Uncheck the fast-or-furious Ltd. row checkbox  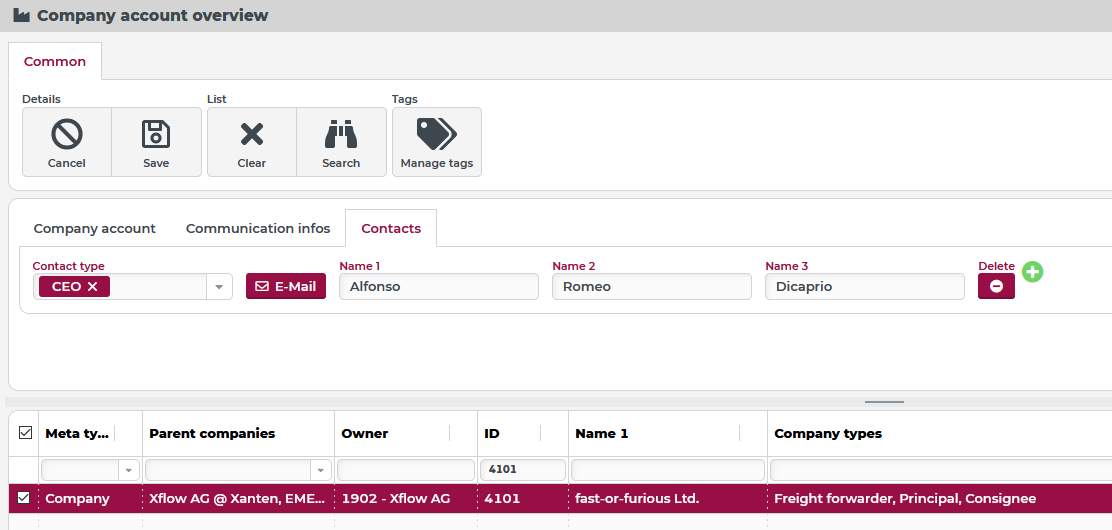[24, 498]
